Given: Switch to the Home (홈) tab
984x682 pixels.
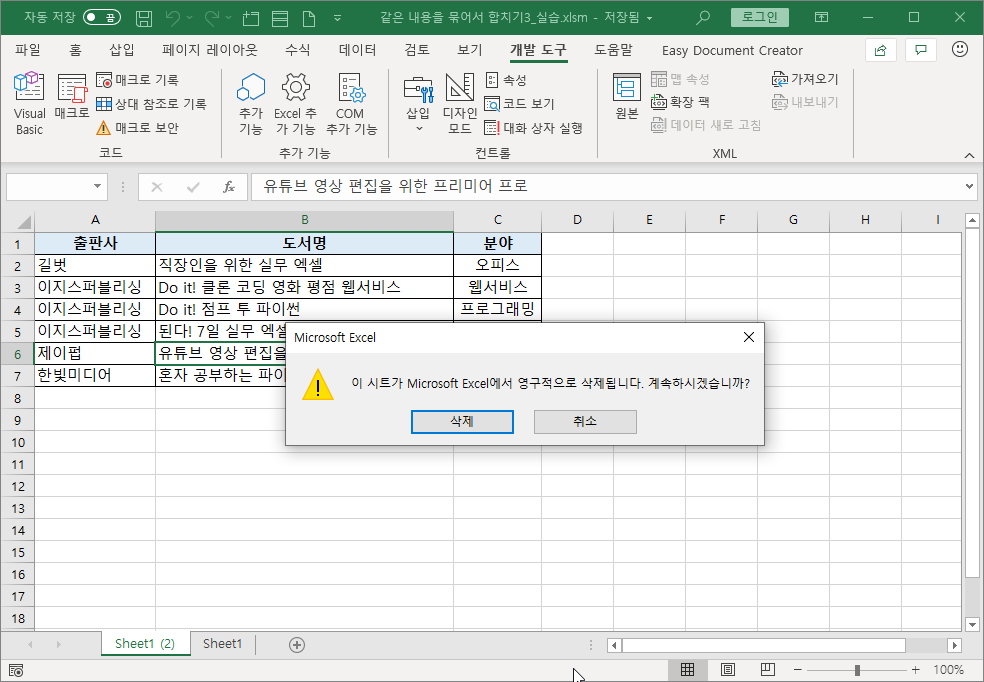Looking at the screenshot, I should click(75, 50).
